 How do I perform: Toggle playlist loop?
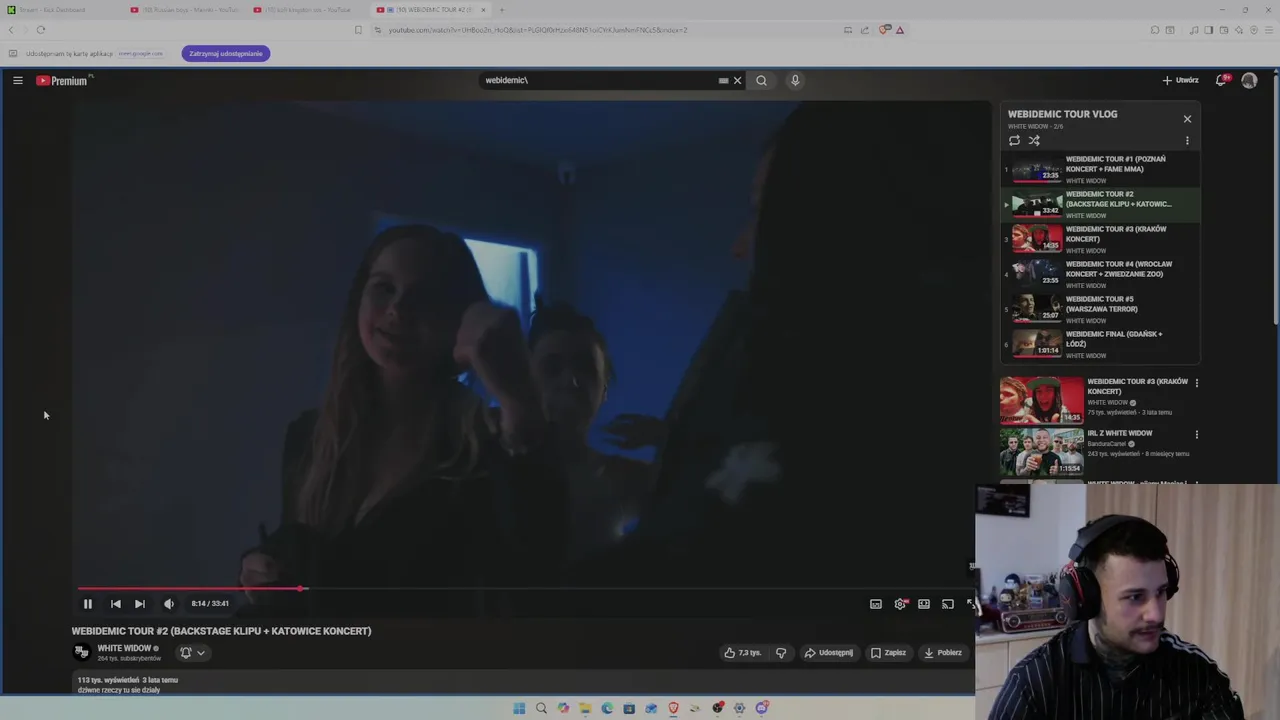pos(1014,140)
